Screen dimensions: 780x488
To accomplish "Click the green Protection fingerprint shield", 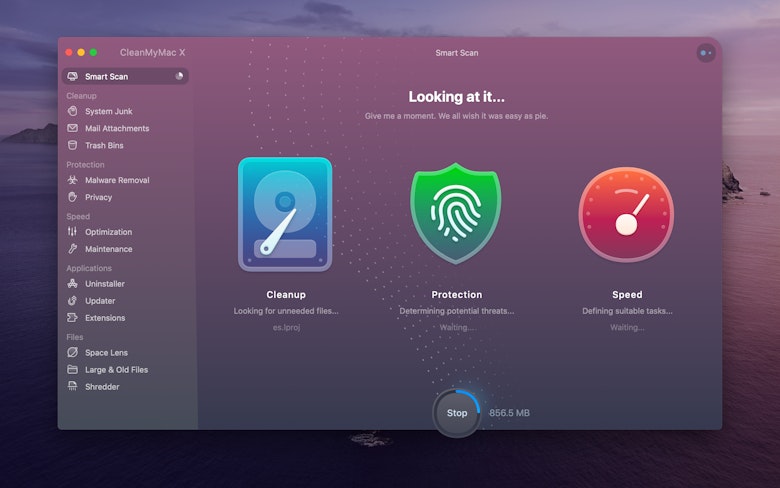I will pos(456,213).
